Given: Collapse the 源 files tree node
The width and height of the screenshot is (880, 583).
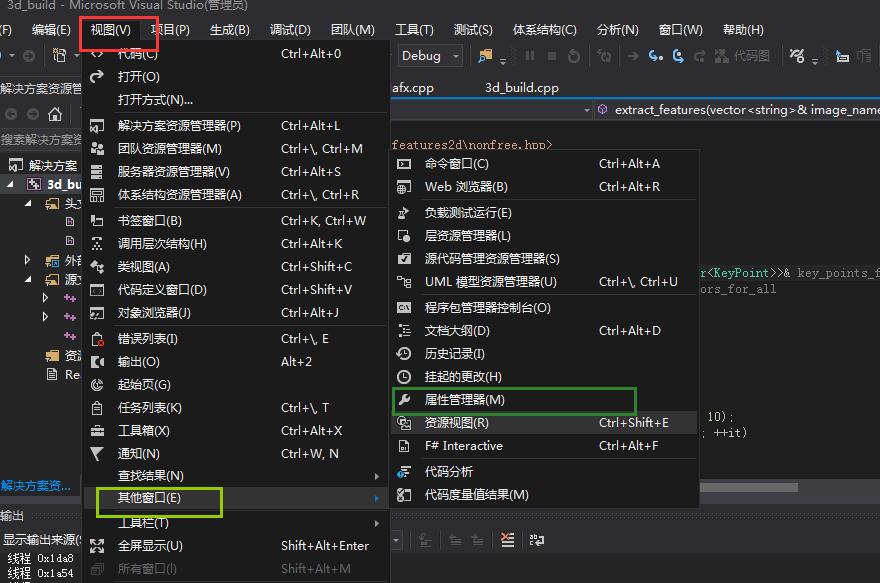Looking at the screenshot, I should 28,279.
